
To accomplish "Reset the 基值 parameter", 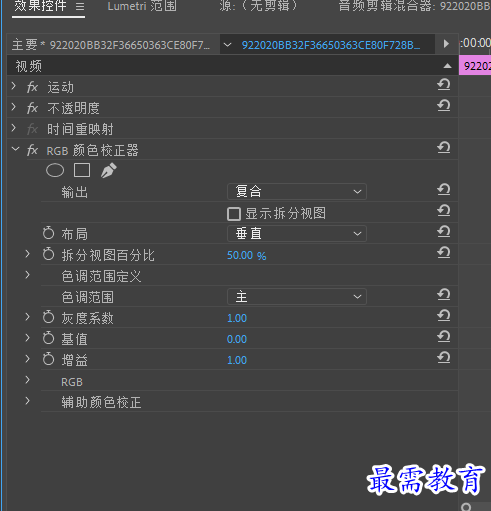I will click(x=444, y=337).
